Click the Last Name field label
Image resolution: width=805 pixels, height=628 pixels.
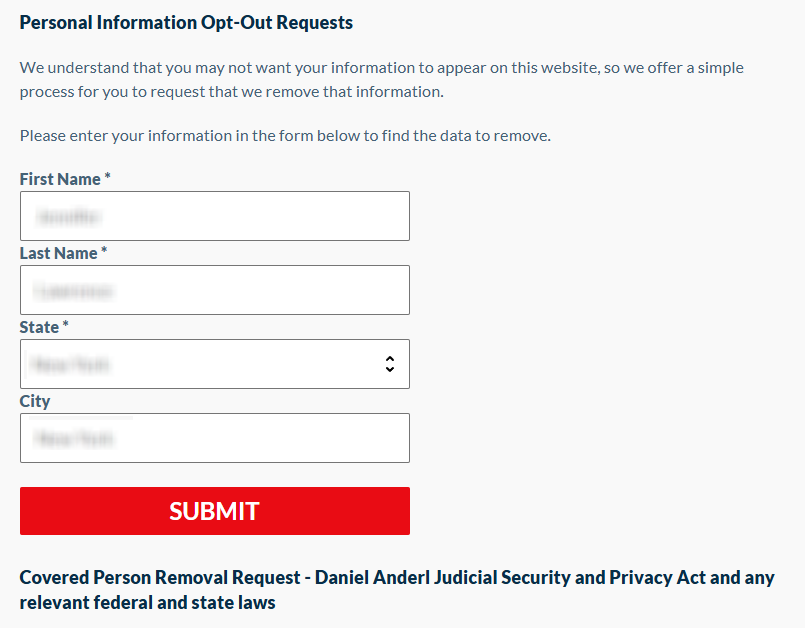(58, 253)
